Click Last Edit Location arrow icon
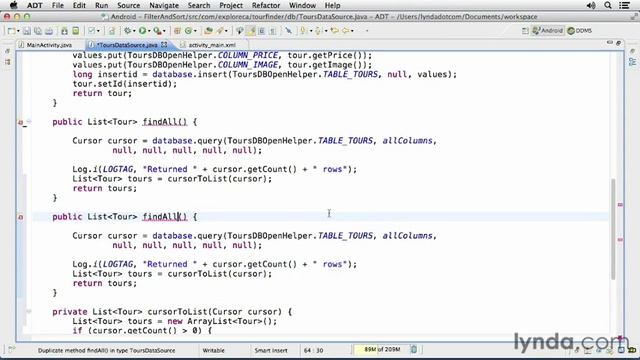This screenshot has width=640, height=360. point(335,31)
